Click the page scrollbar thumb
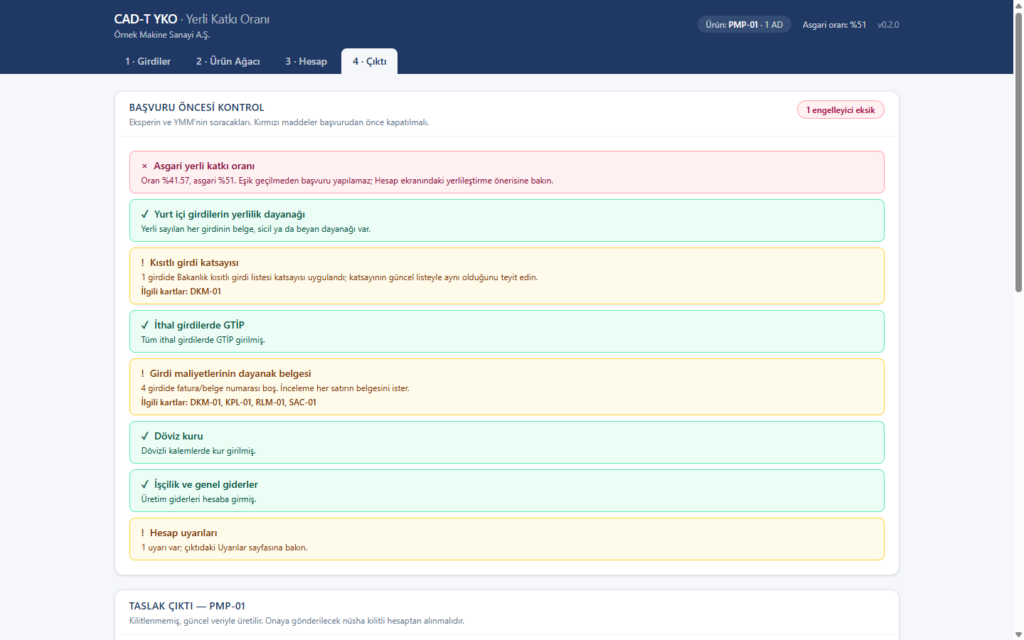Viewport: 1024px width, 640px height. point(1018,152)
